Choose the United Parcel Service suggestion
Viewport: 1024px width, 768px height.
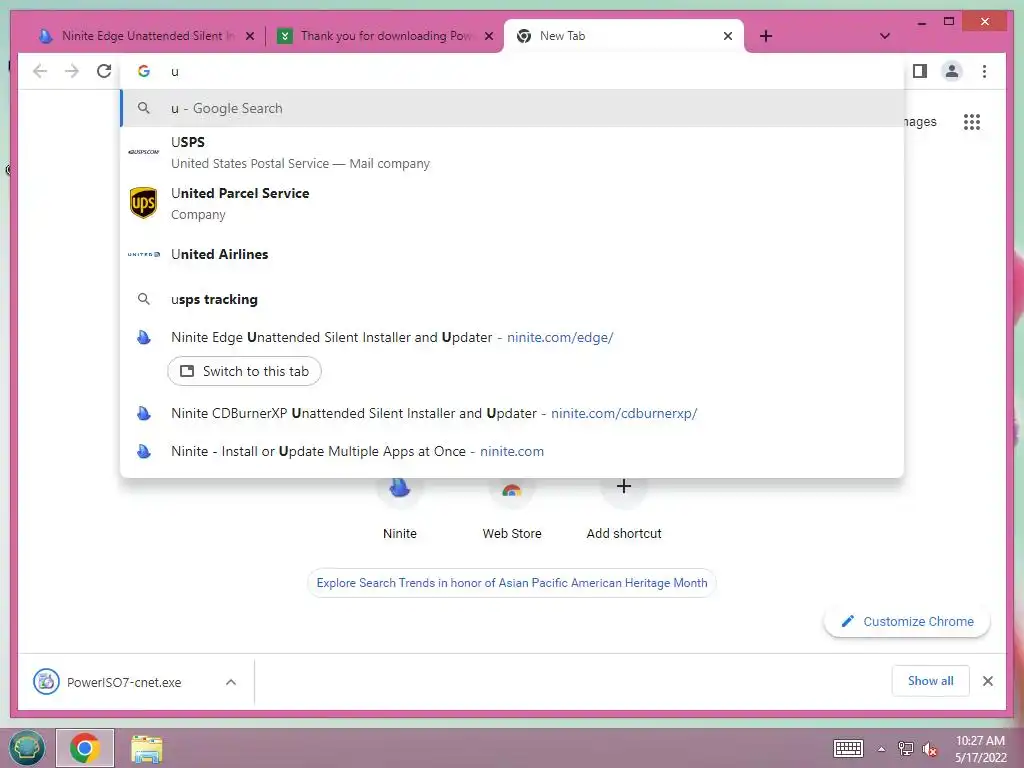513,203
